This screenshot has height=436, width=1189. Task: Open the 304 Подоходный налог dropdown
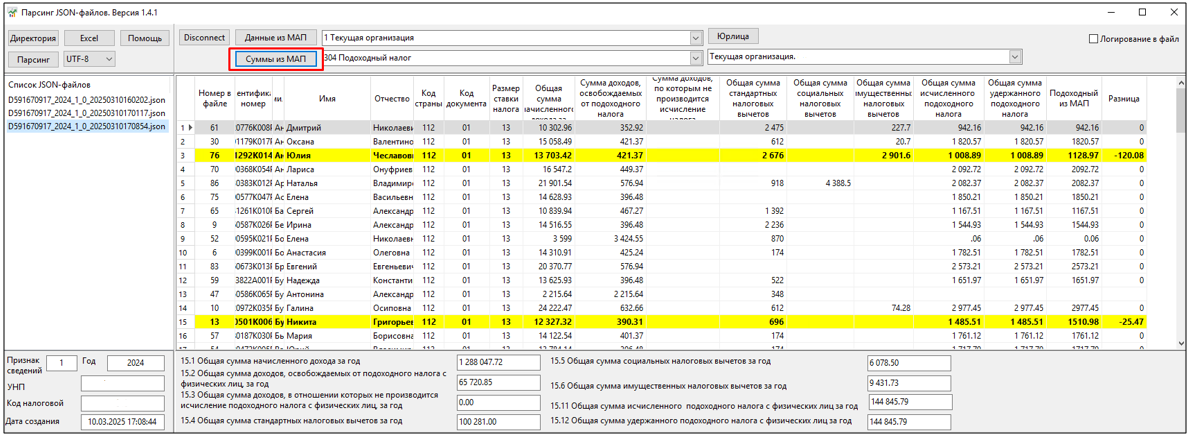(696, 58)
